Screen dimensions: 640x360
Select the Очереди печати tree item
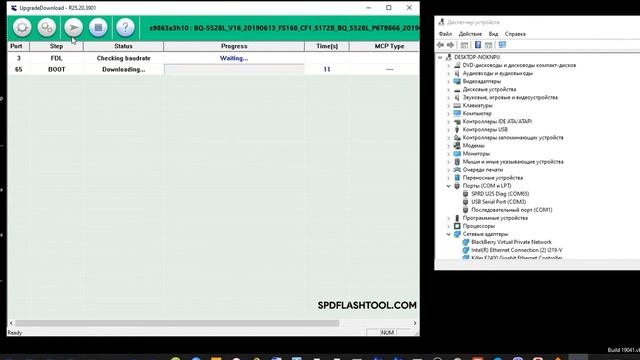click(x=482, y=170)
